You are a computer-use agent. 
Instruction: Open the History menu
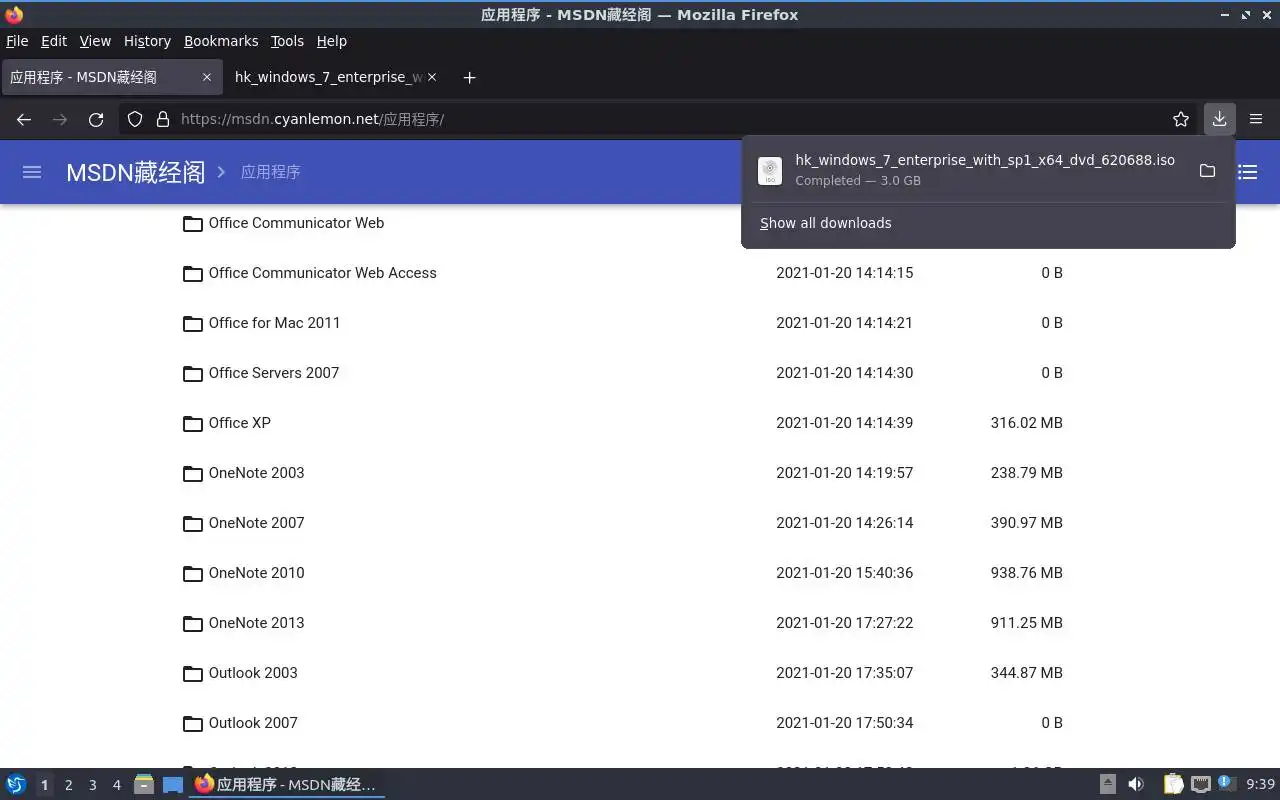(147, 41)
